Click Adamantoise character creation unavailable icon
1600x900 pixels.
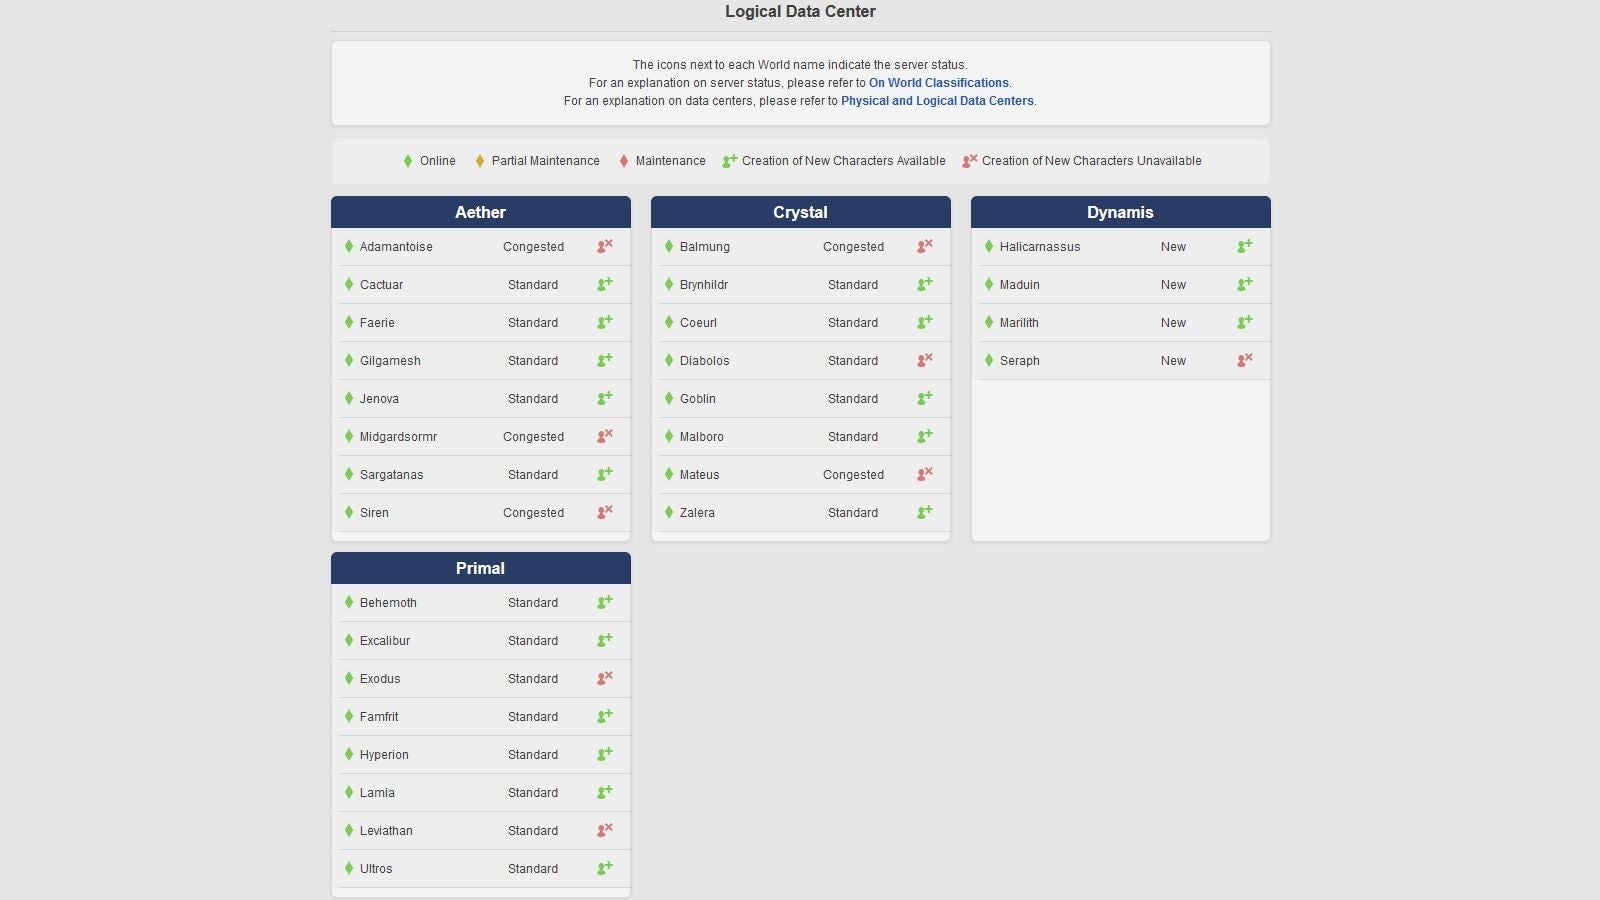(605, 246)
